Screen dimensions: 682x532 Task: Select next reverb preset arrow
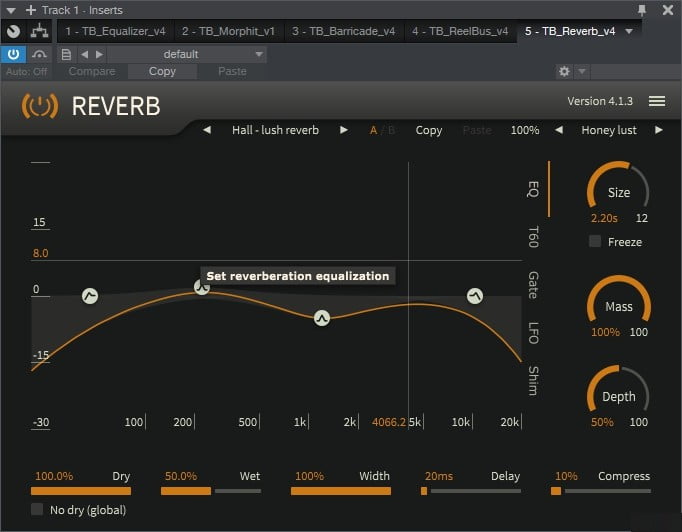[x=344, y=130]
